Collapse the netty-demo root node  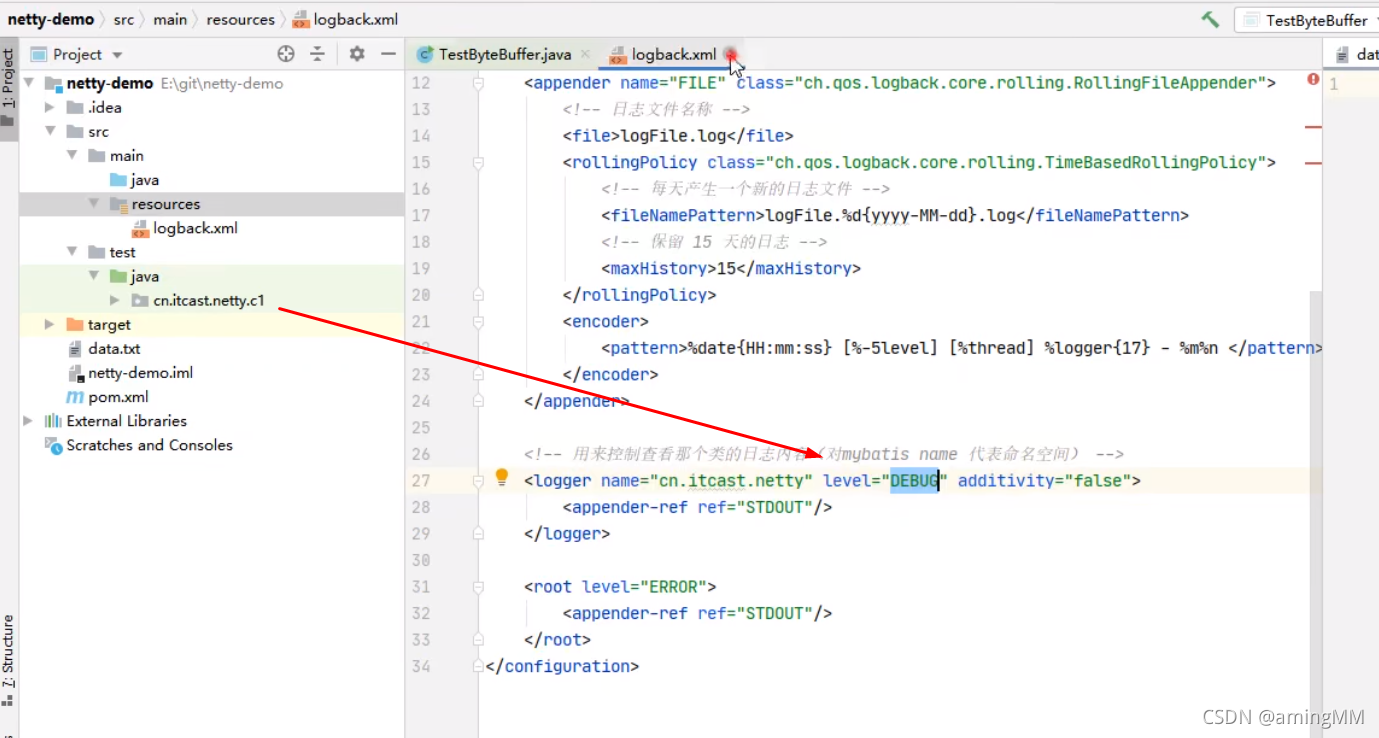28,83
